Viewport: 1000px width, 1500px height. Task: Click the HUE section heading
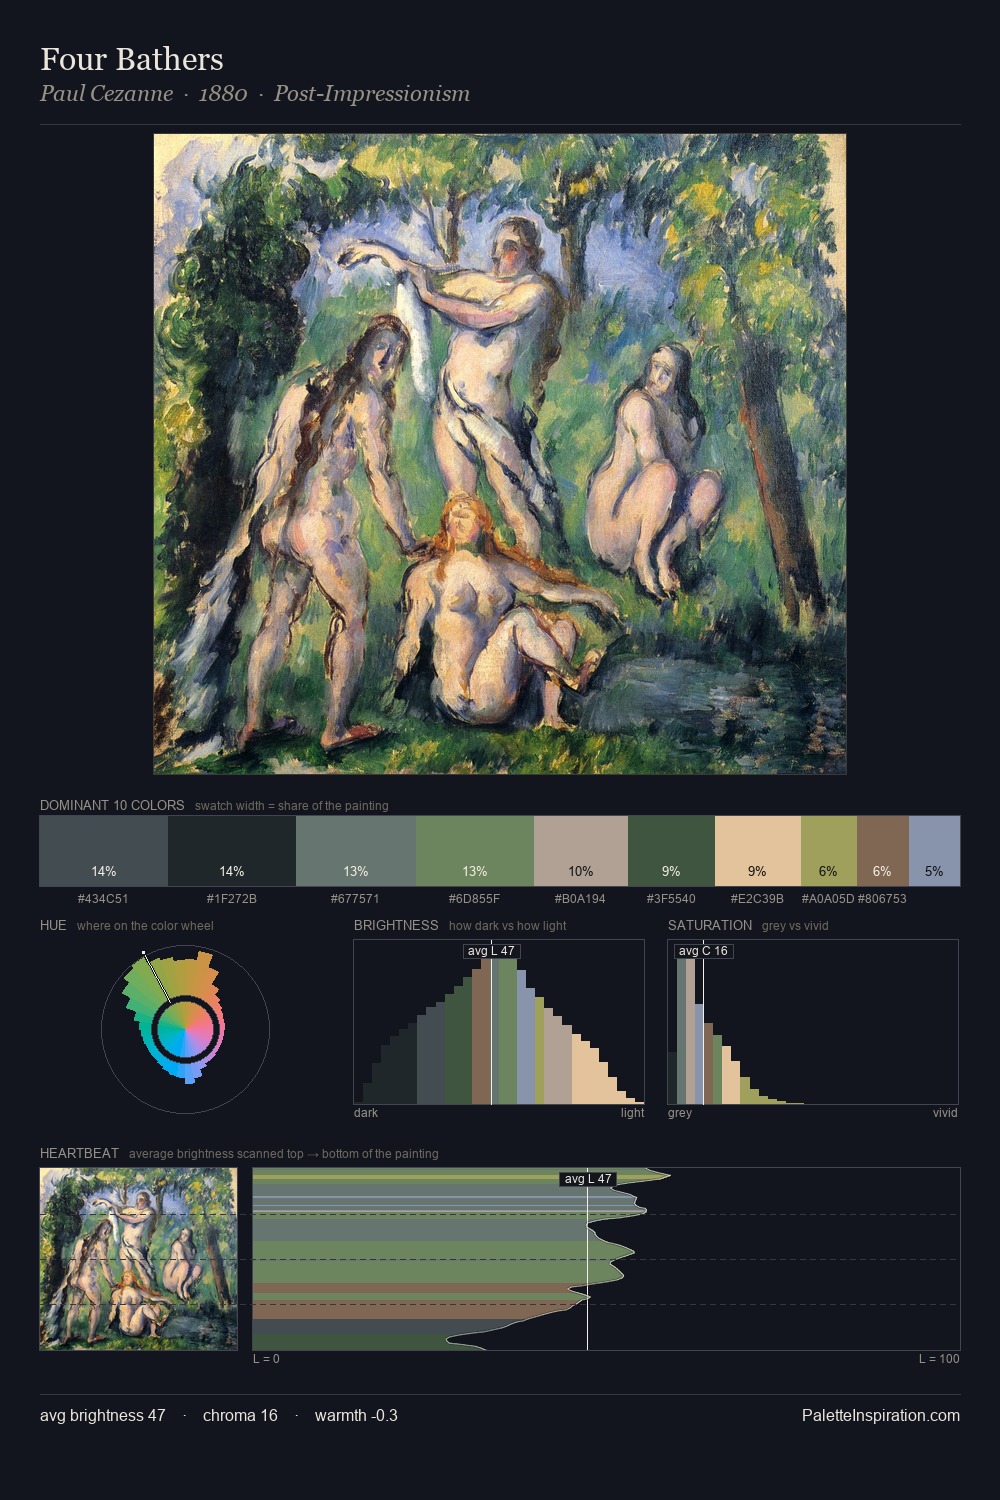click(53, 925)
